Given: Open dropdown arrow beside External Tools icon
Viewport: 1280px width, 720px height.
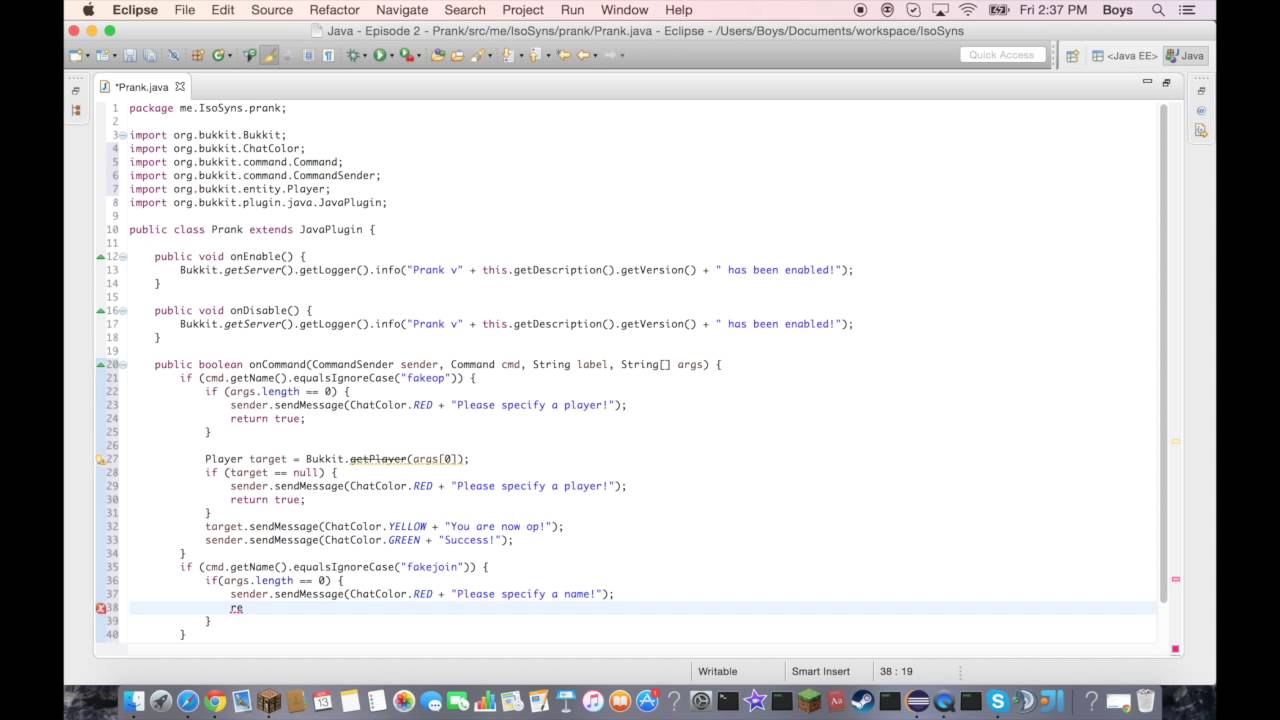Looking at the screenshot, I should tap(419, 56).
